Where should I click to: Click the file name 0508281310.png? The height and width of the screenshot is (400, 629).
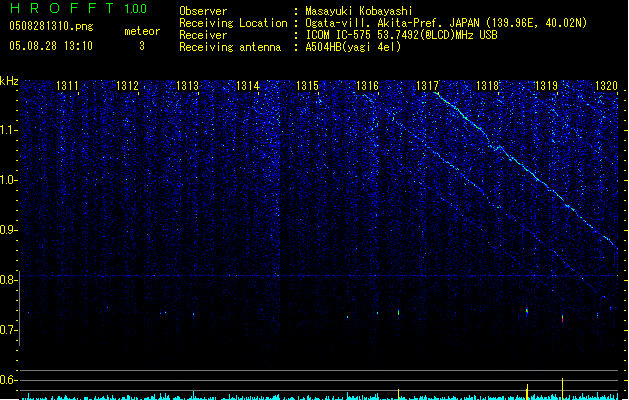[x=38, y=28]
